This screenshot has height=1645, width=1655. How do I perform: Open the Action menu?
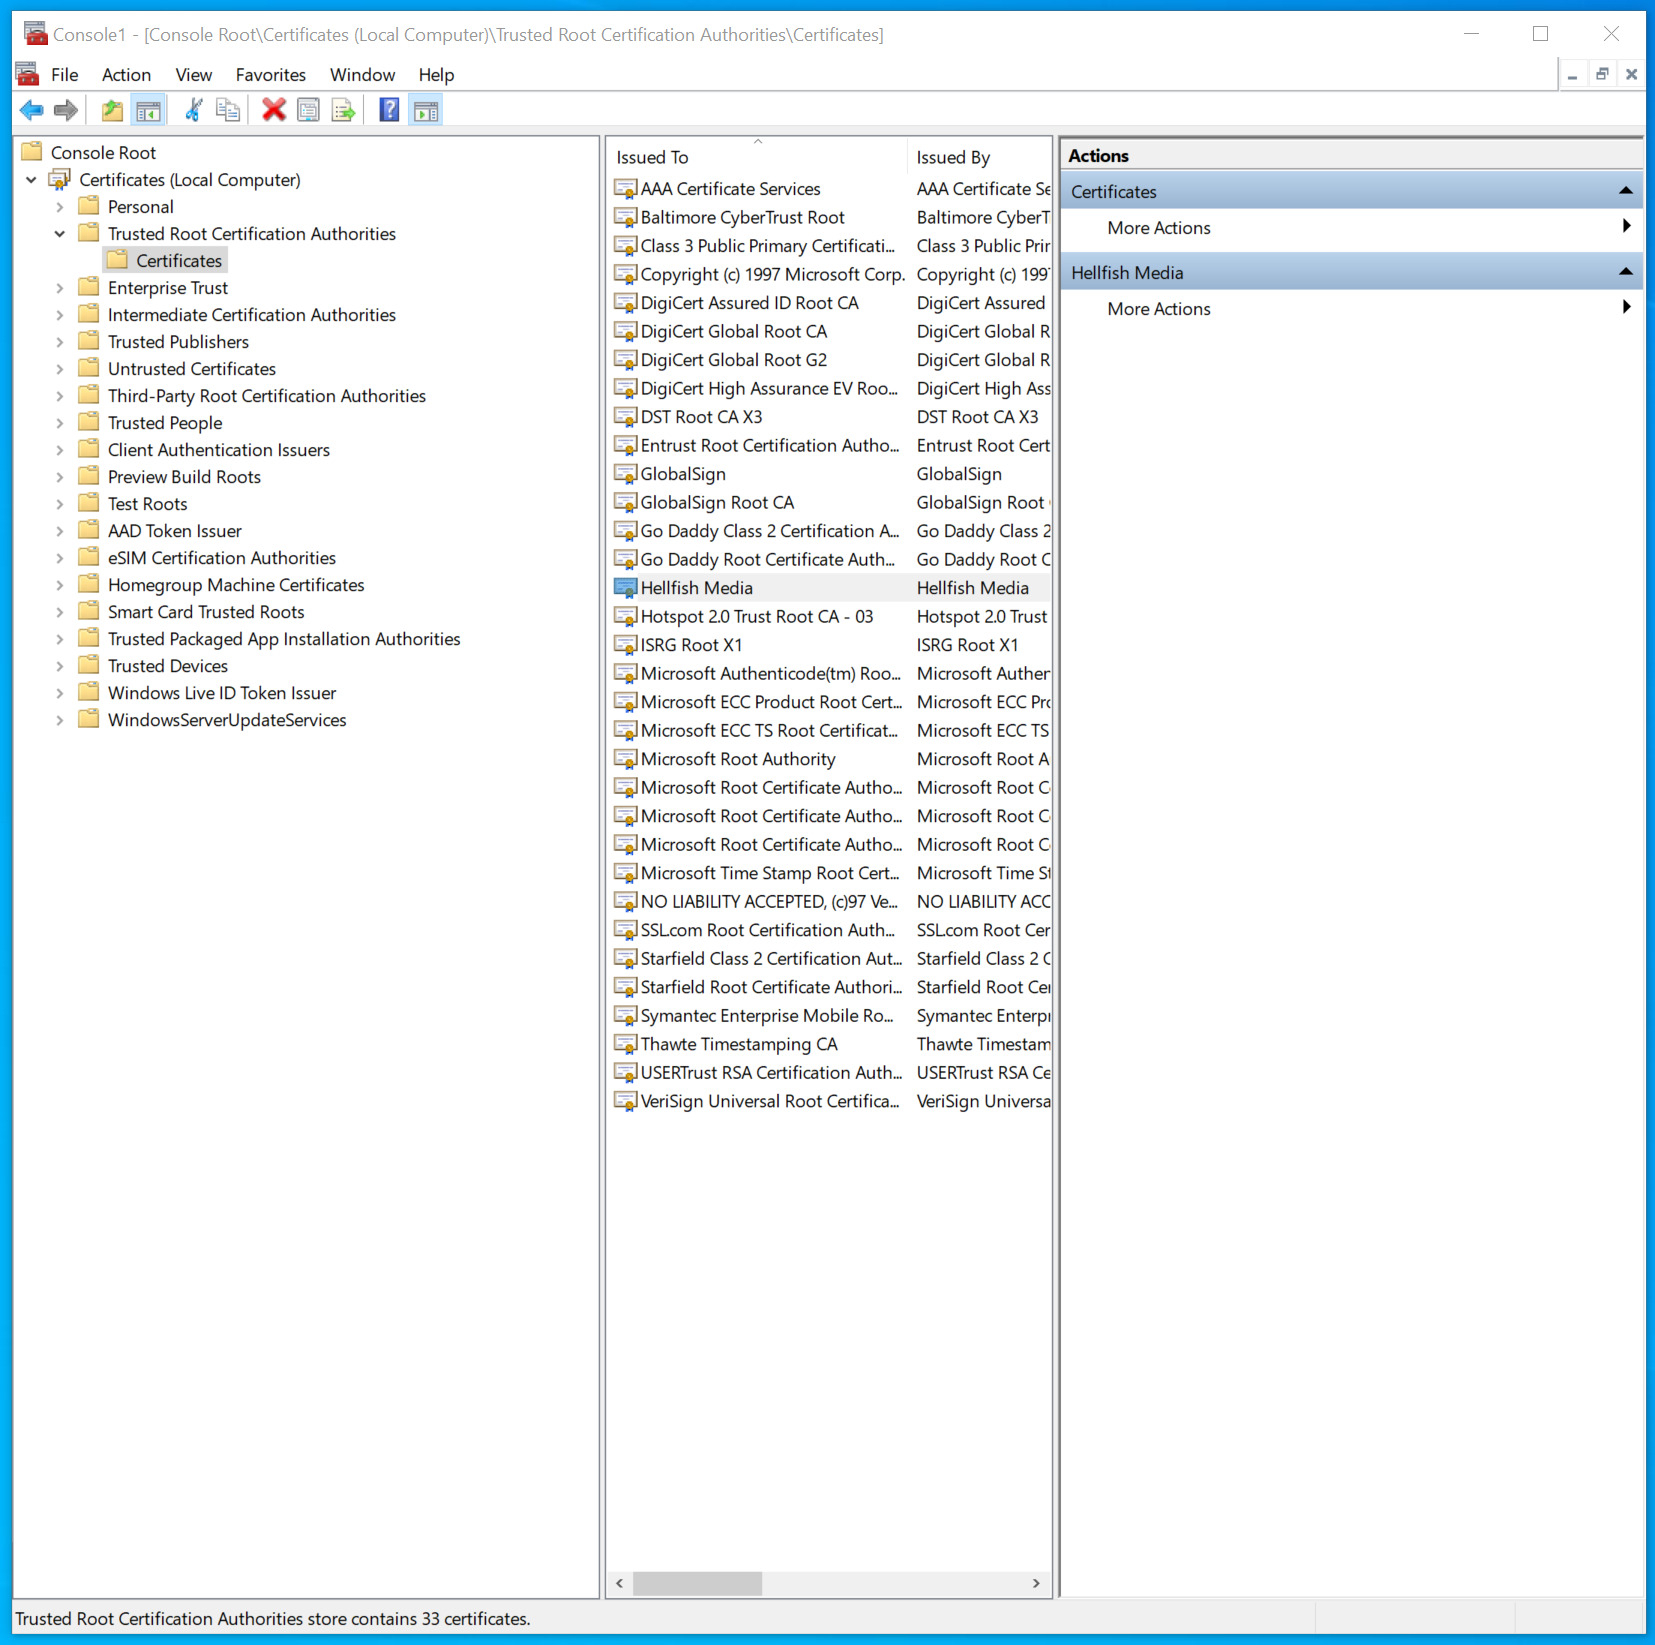click(x=126, y=74)
